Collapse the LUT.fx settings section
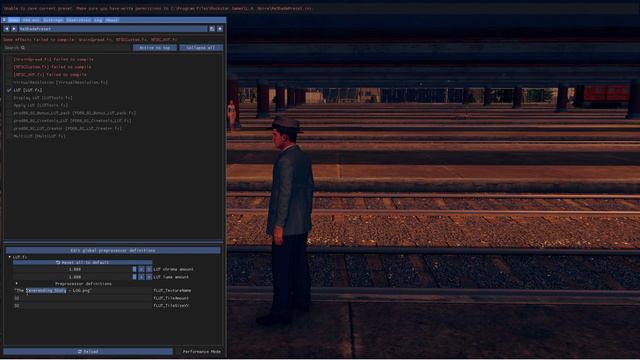The image size is (640, 360). coord(9,257)
